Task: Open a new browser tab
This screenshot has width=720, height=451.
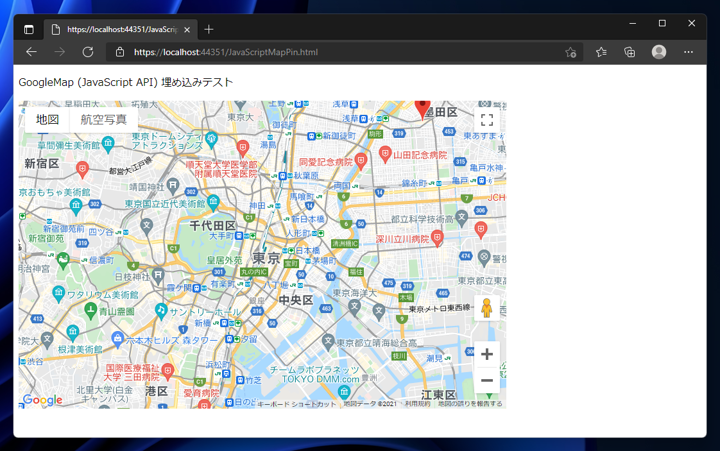Action: [x=209, y=29]
